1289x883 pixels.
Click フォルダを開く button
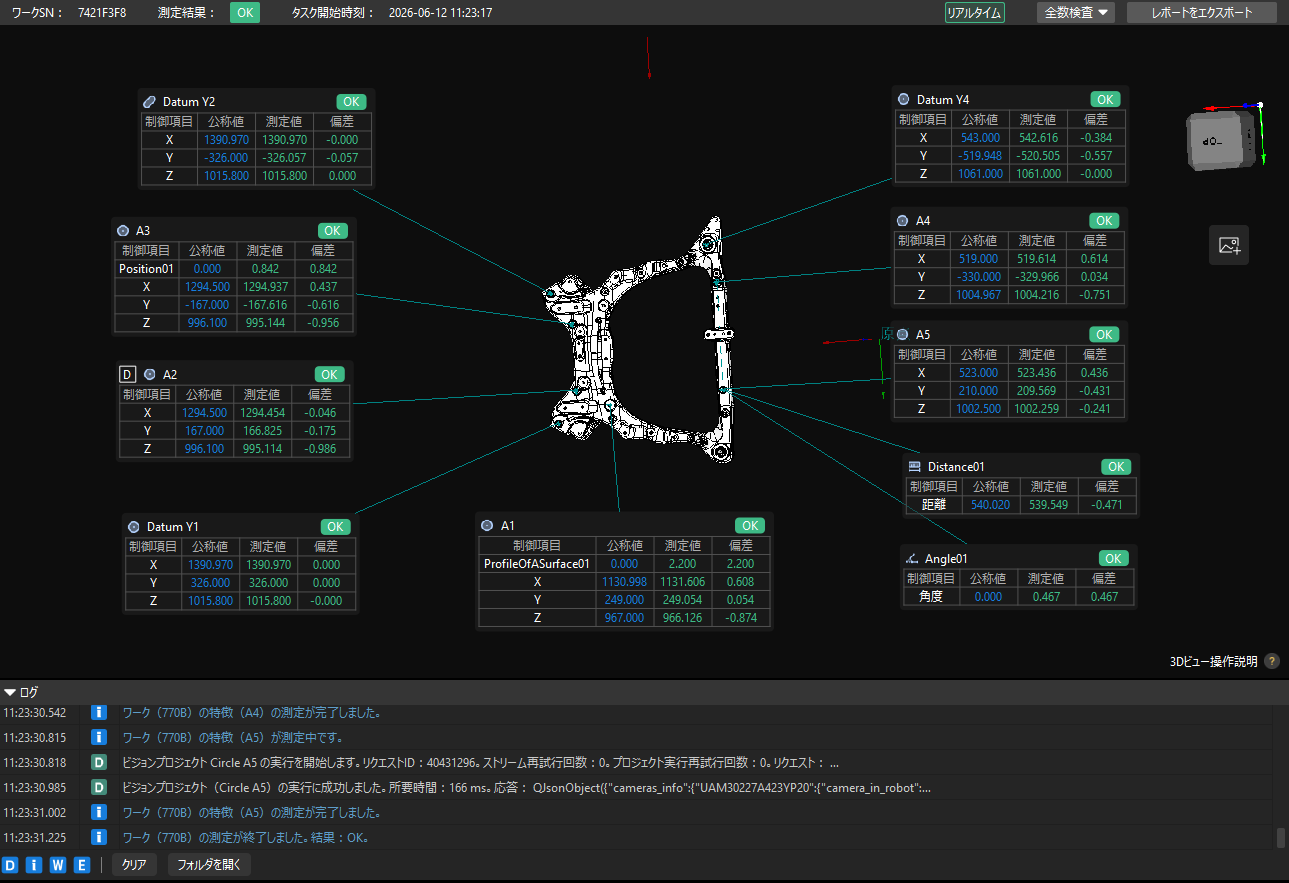coord(209,865)
